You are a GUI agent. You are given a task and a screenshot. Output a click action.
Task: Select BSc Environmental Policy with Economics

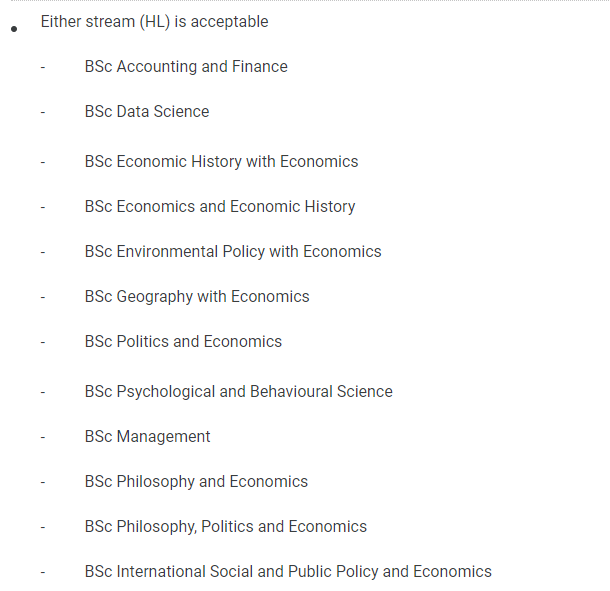click(233, 252)
